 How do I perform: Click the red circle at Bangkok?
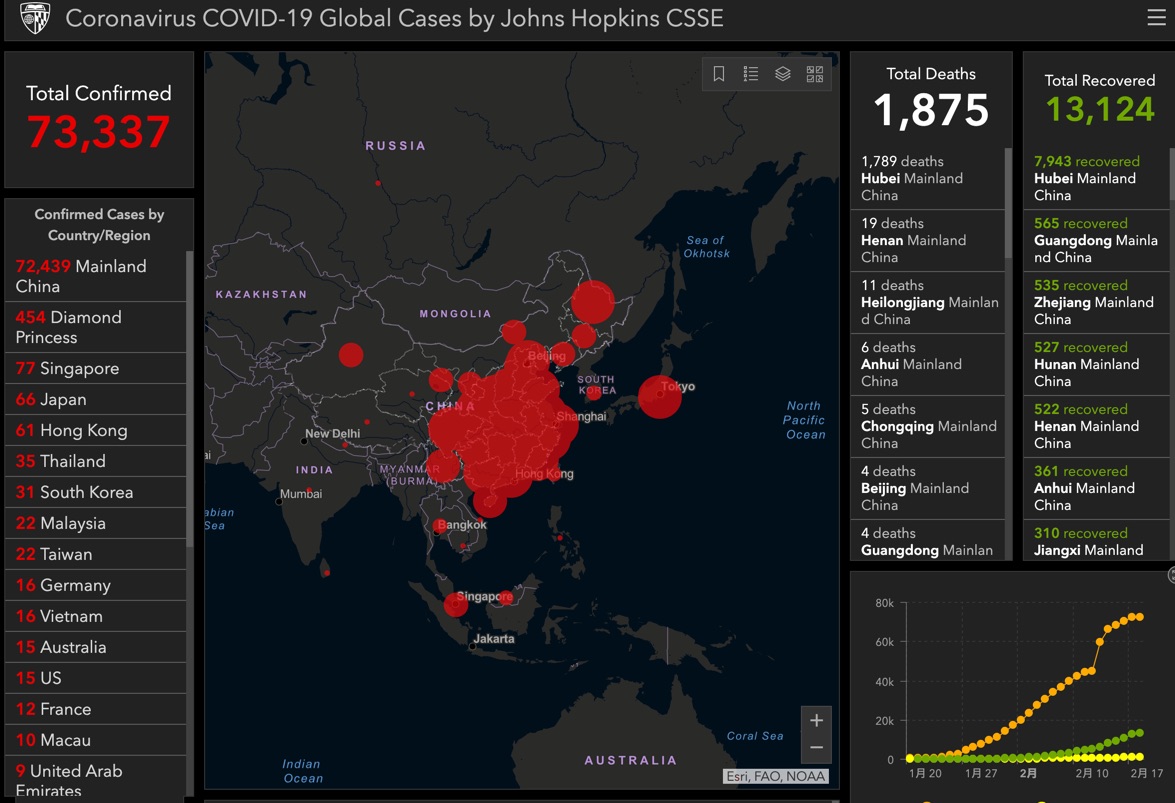coord(440,526)
